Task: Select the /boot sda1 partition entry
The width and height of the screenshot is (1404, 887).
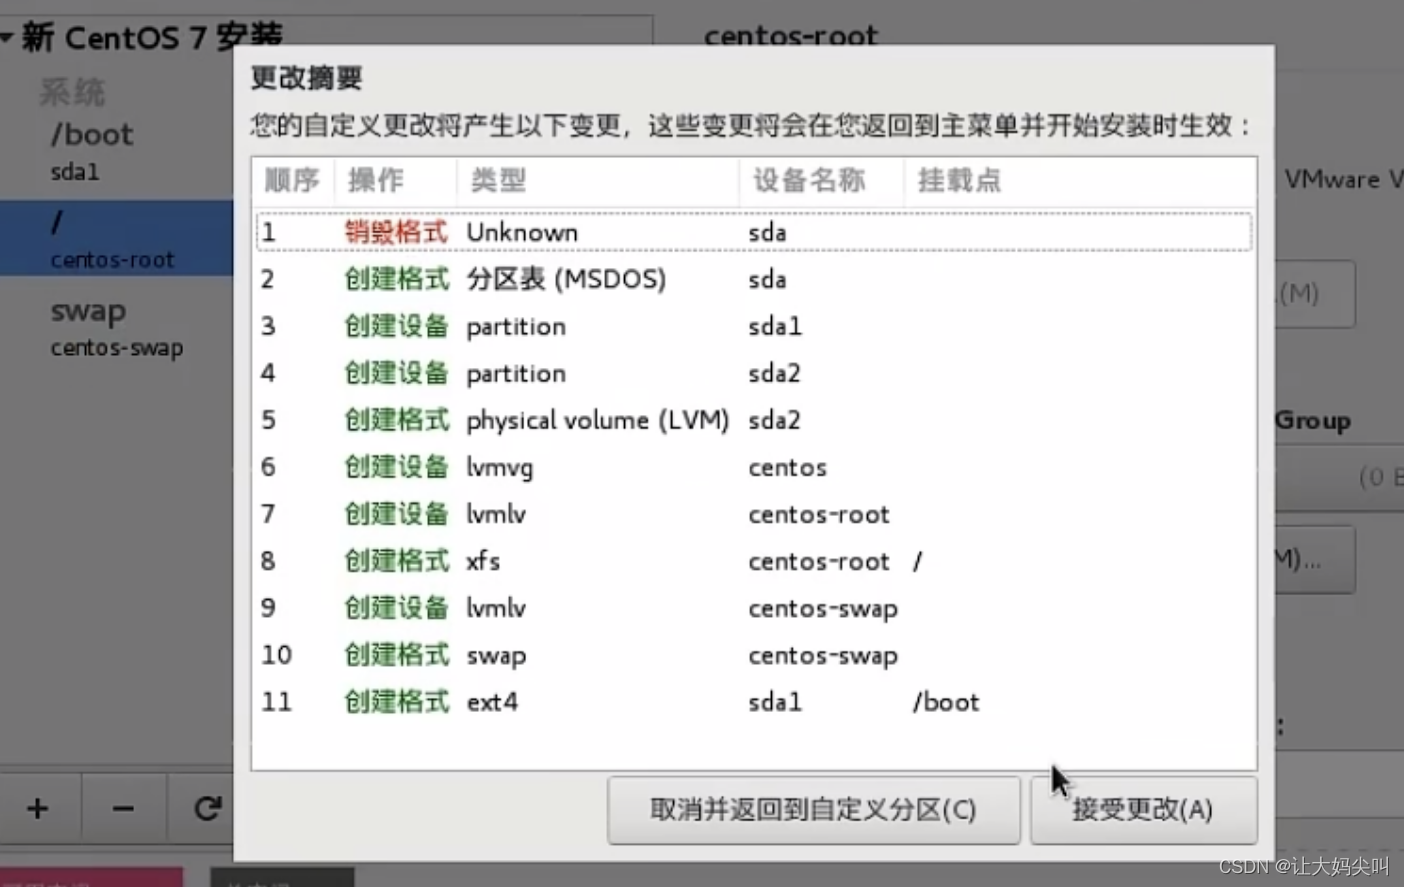Action: pyautogui.click(x=117, y=151)
